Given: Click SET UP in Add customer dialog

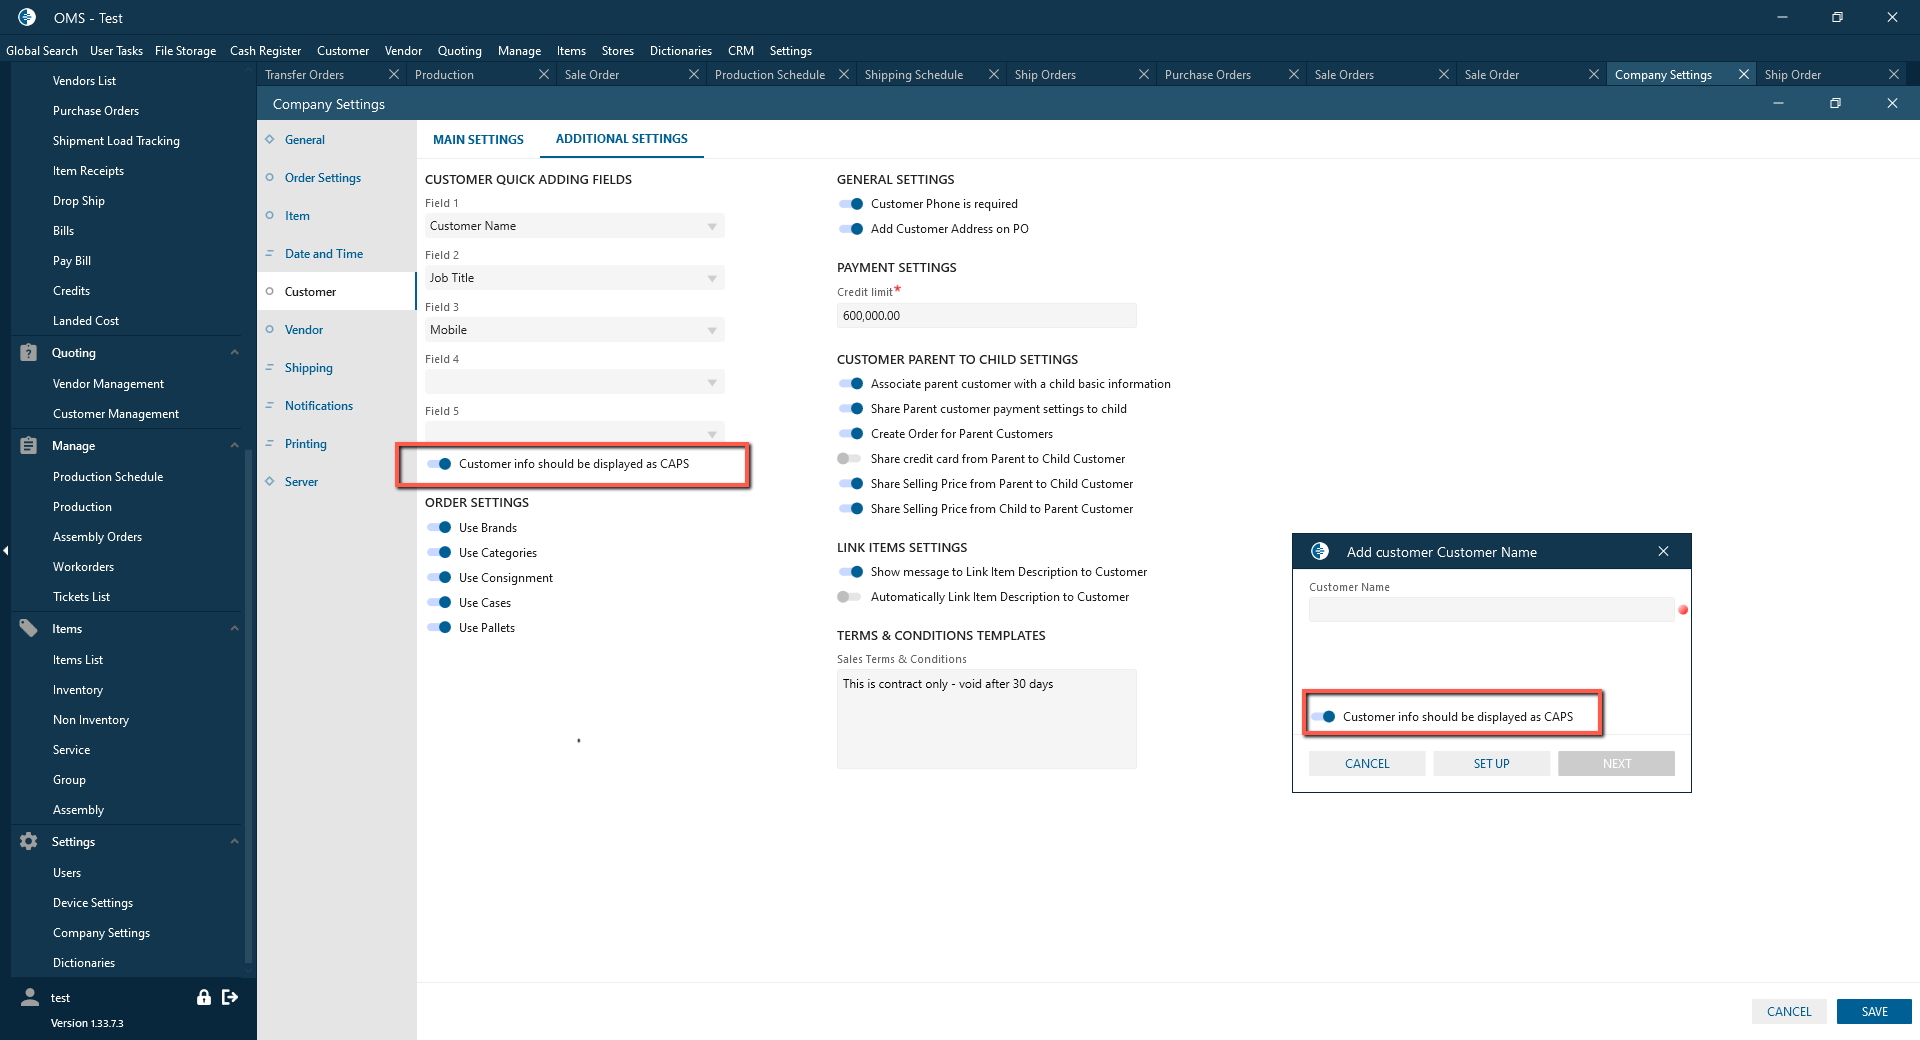Looking at the screenshot, I should [x=1491, y=763].
